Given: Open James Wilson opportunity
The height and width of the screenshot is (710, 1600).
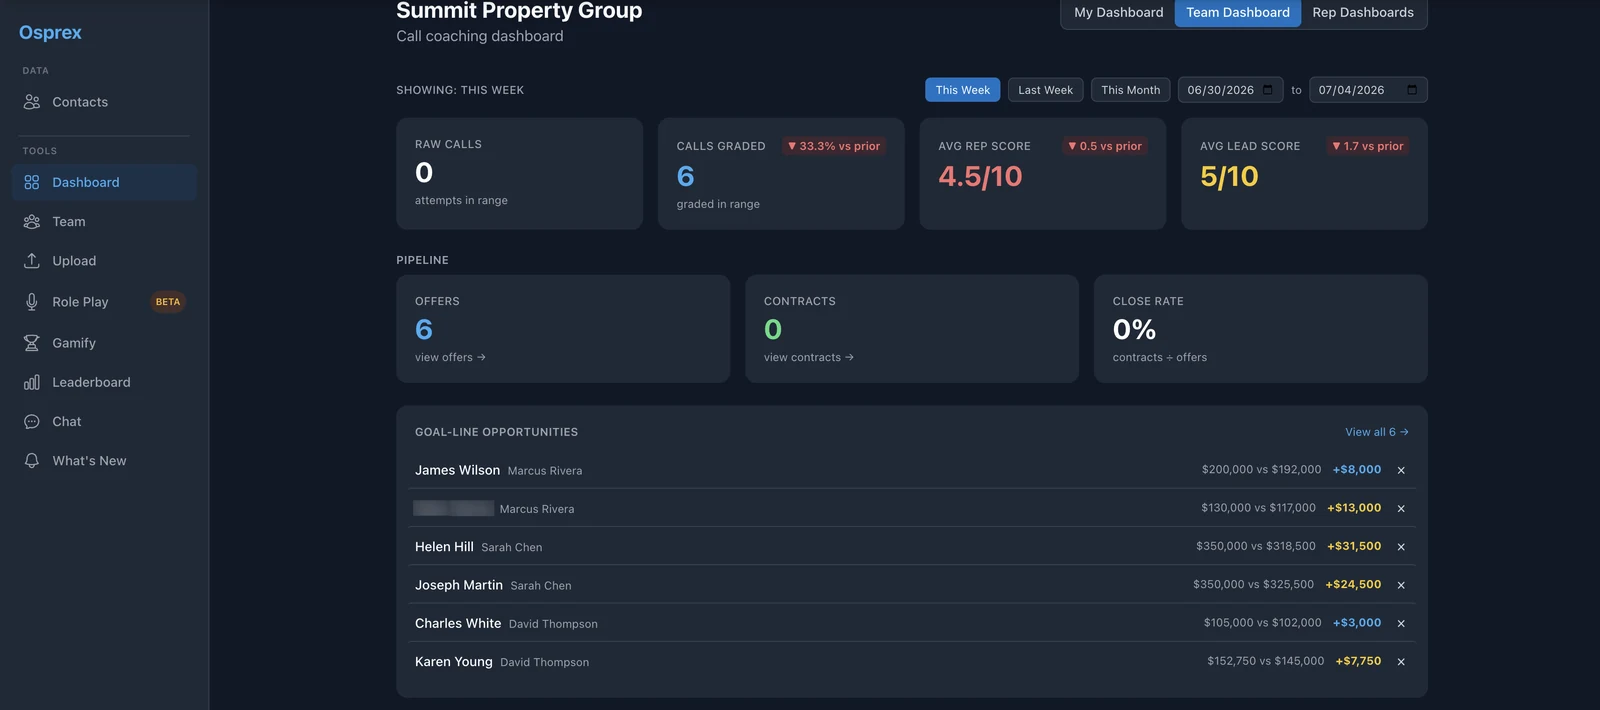Looking at the screenshot, I should 457,470.
